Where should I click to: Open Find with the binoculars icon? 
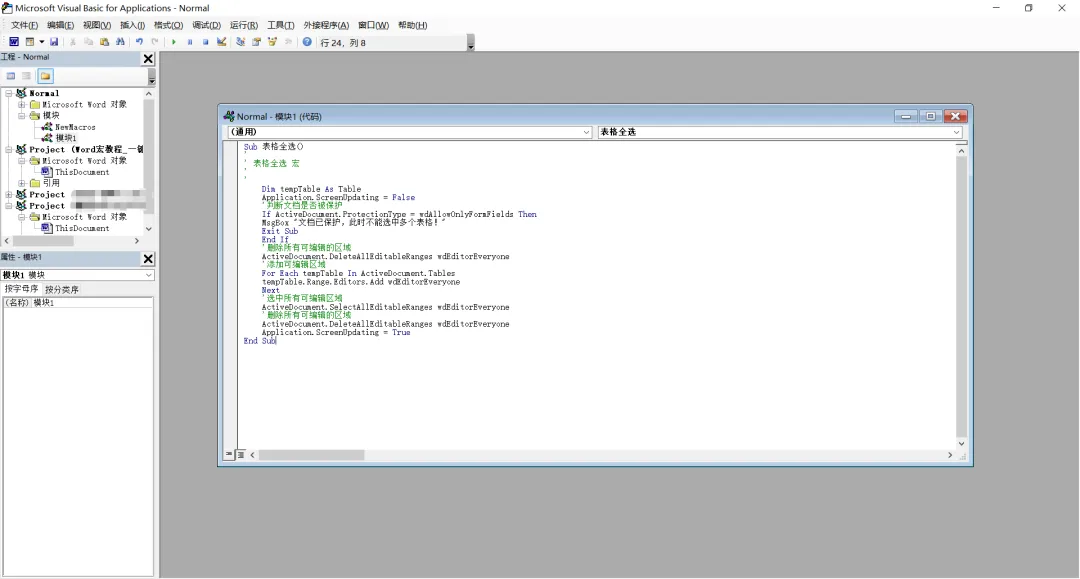coord(120,42)
